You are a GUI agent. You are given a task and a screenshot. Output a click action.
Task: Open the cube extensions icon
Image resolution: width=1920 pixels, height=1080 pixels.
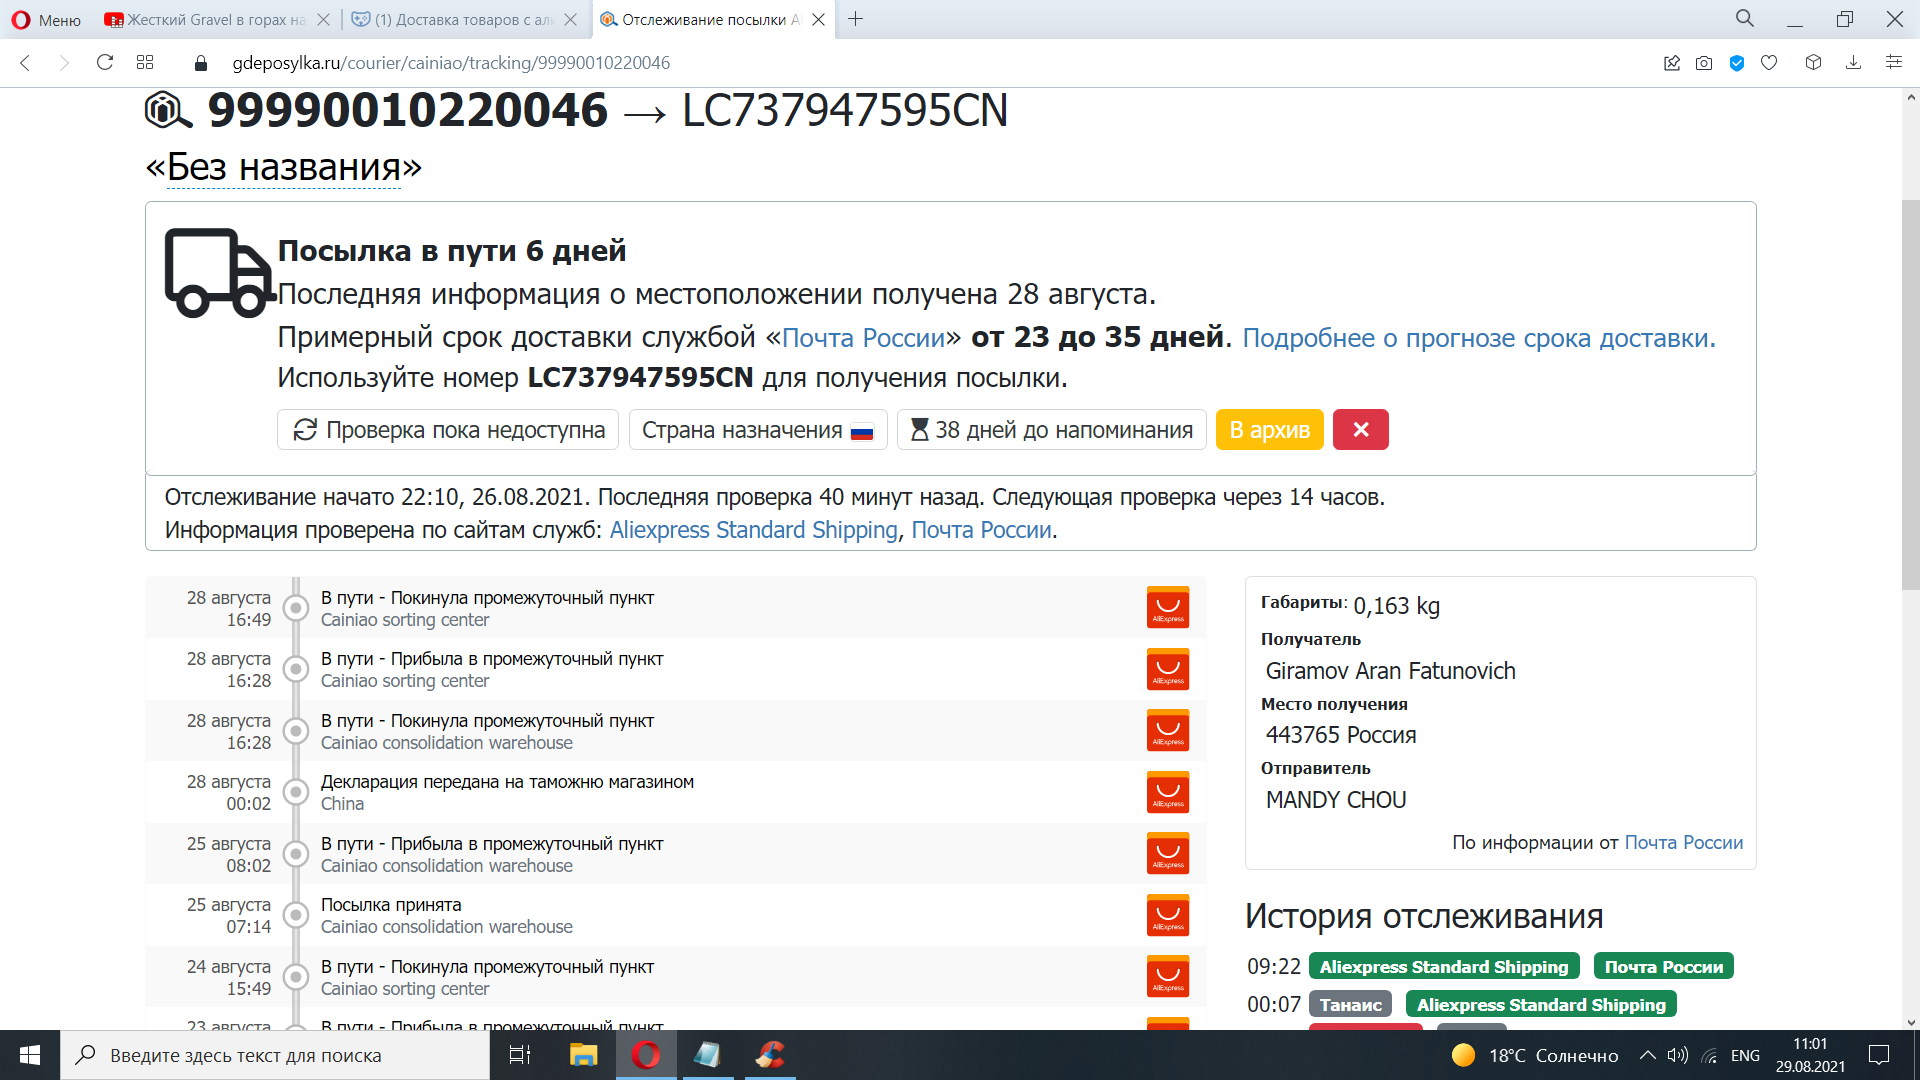point(1813,63)
